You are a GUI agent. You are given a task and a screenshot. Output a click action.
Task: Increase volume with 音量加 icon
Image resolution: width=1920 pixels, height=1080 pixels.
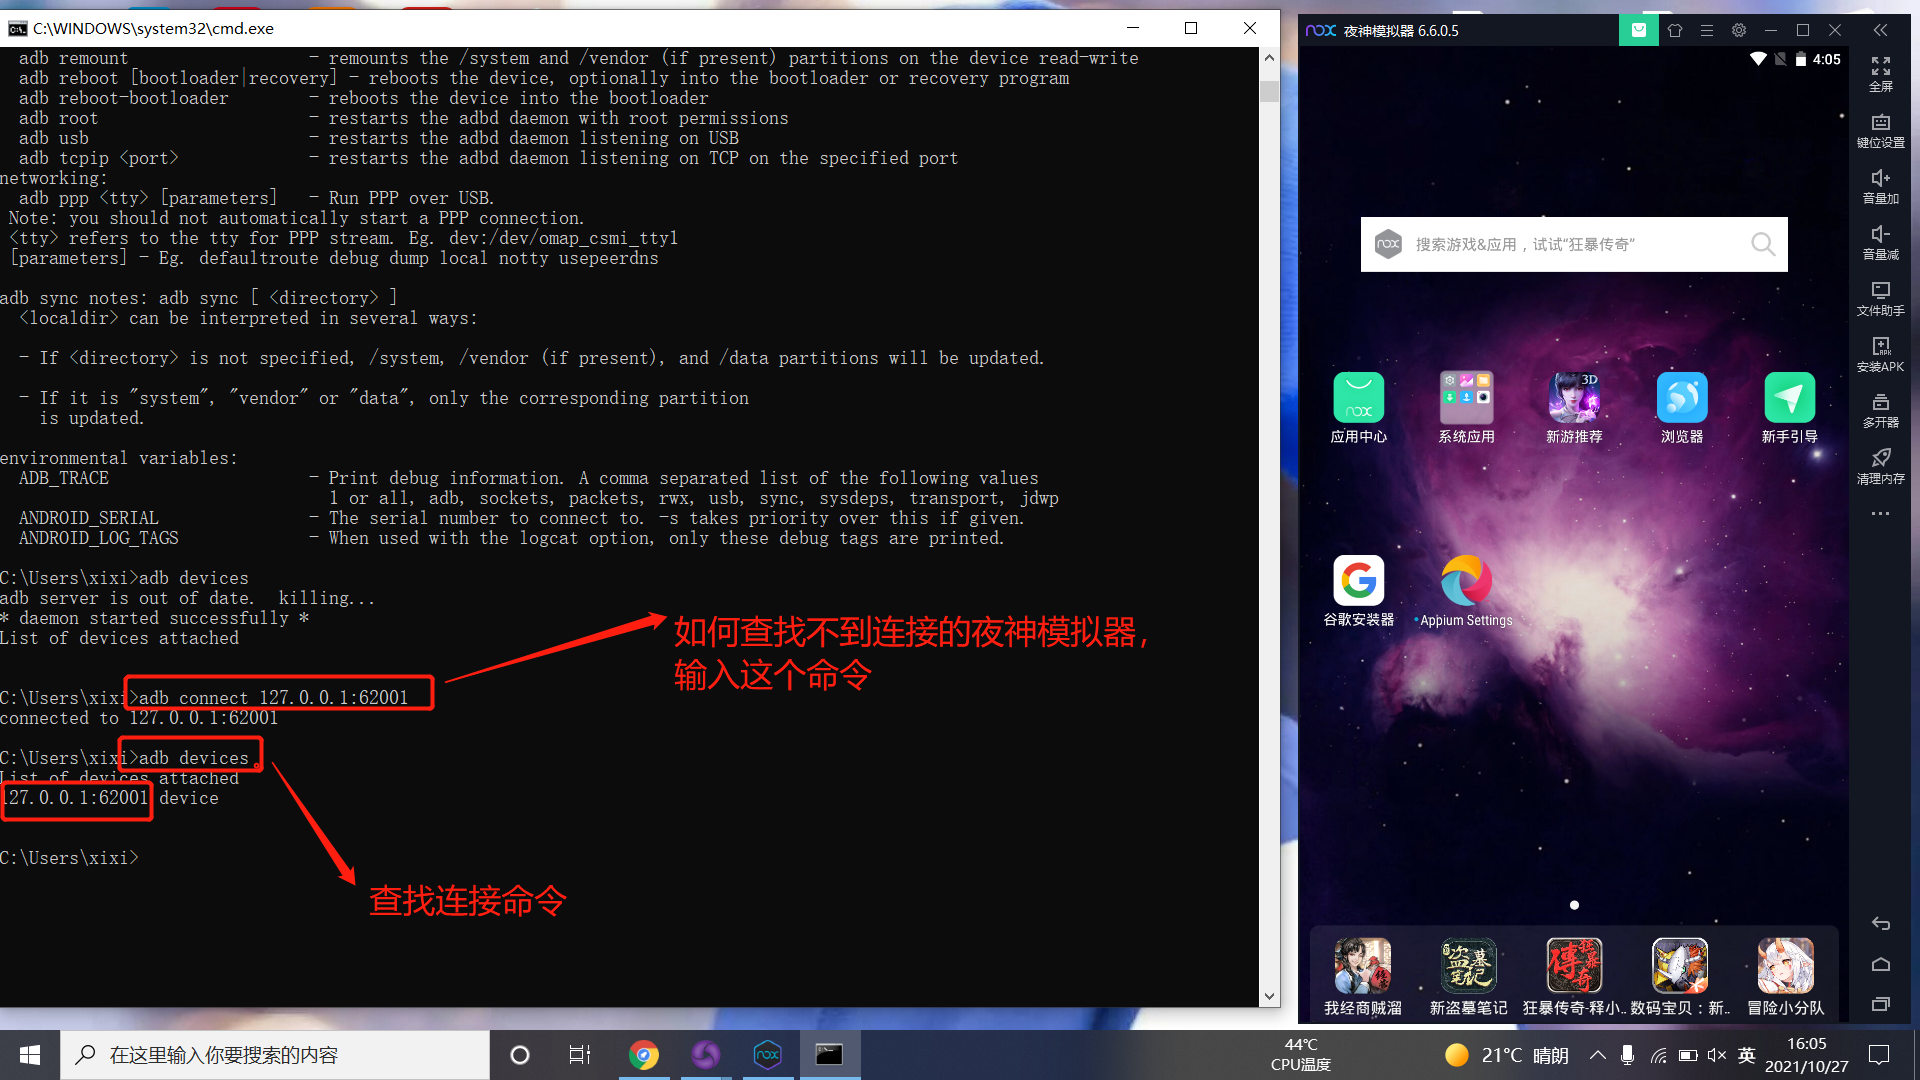coord(1880,185)
